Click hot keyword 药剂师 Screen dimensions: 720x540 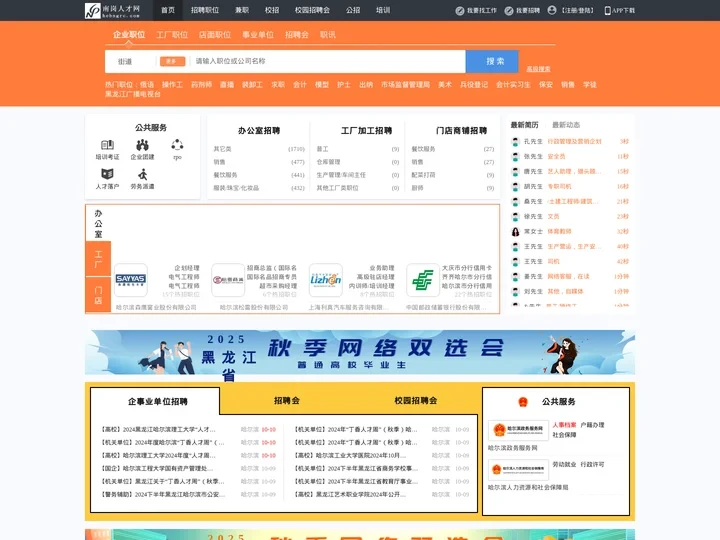pos(202,84)
